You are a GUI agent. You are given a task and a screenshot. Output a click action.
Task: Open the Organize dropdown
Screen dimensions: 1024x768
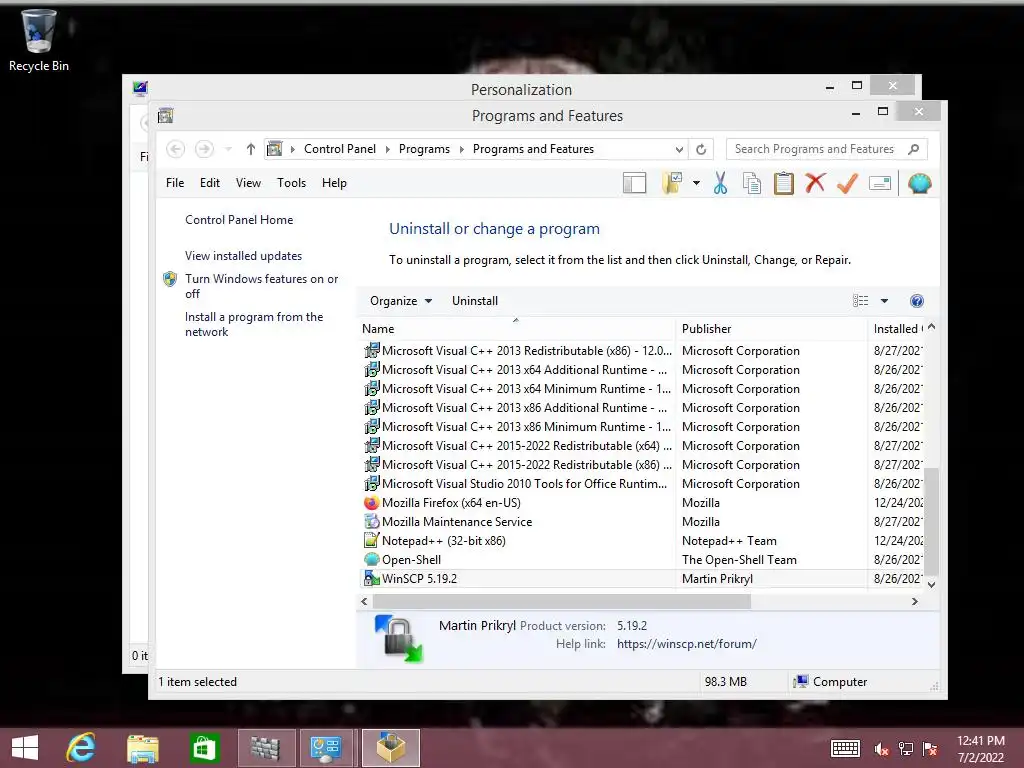click(401, 301)
